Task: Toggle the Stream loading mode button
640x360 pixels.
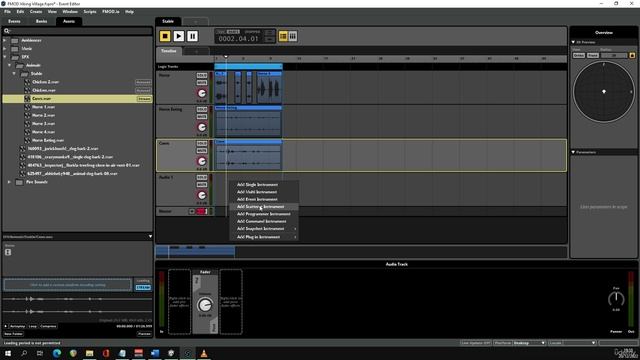Action: point(143,288)
